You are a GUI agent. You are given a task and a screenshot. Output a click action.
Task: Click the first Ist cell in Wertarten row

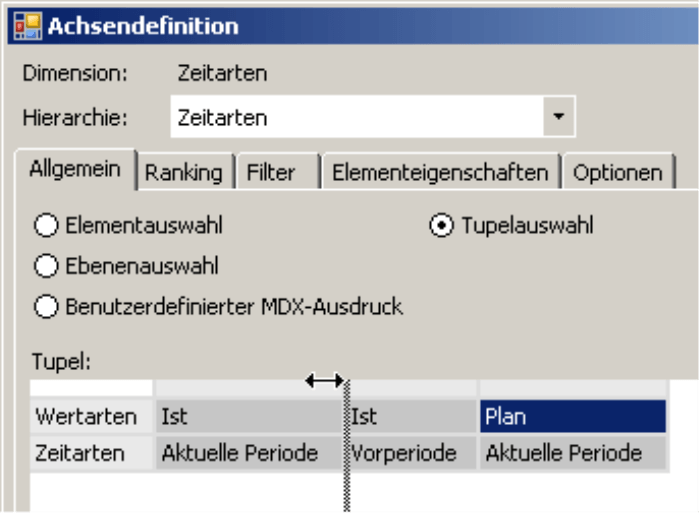[250, 415]
